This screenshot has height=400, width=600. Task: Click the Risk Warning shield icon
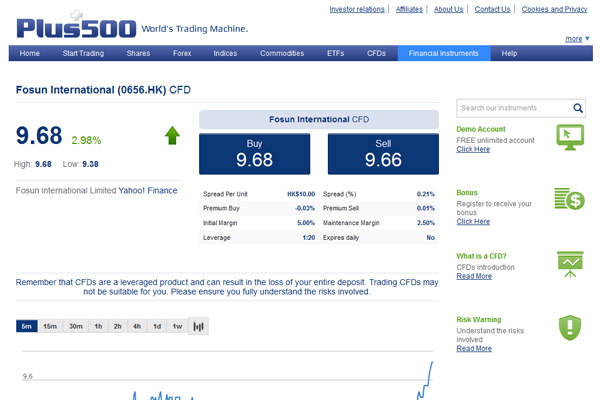[570, 328]
